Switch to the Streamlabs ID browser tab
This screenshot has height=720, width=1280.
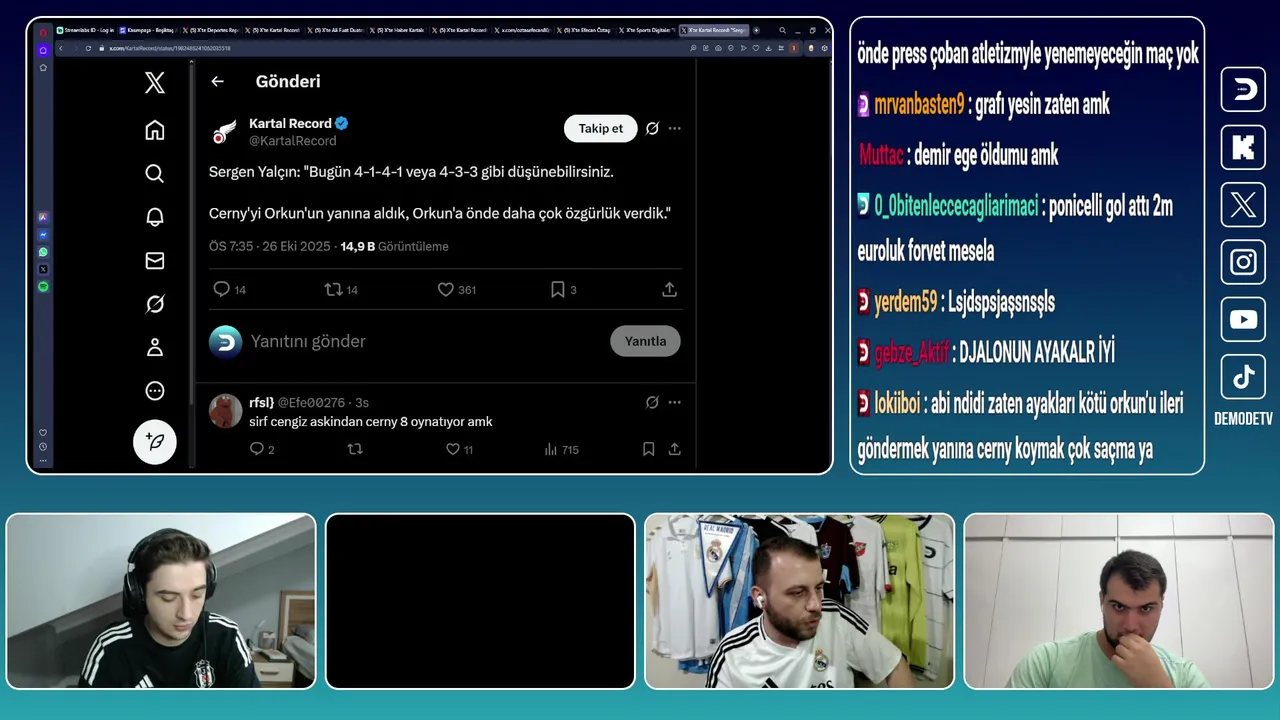point(85,30)
